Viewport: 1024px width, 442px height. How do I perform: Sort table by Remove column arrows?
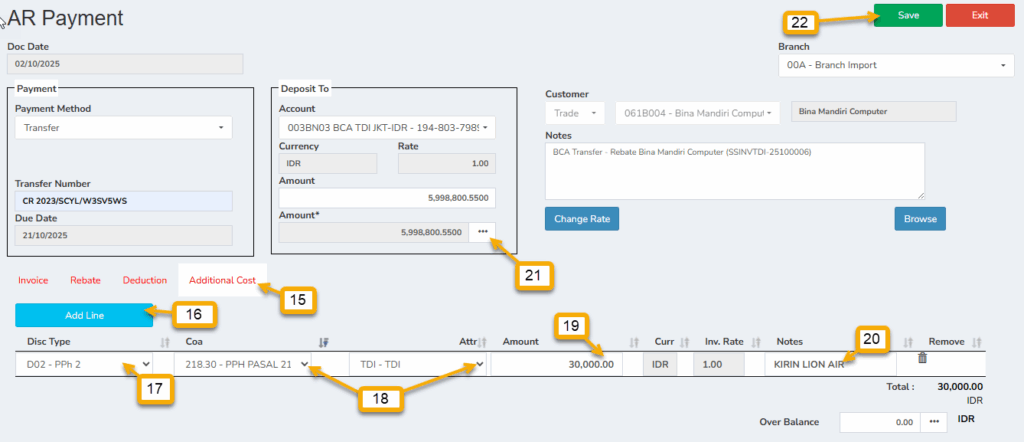(977, 342)
